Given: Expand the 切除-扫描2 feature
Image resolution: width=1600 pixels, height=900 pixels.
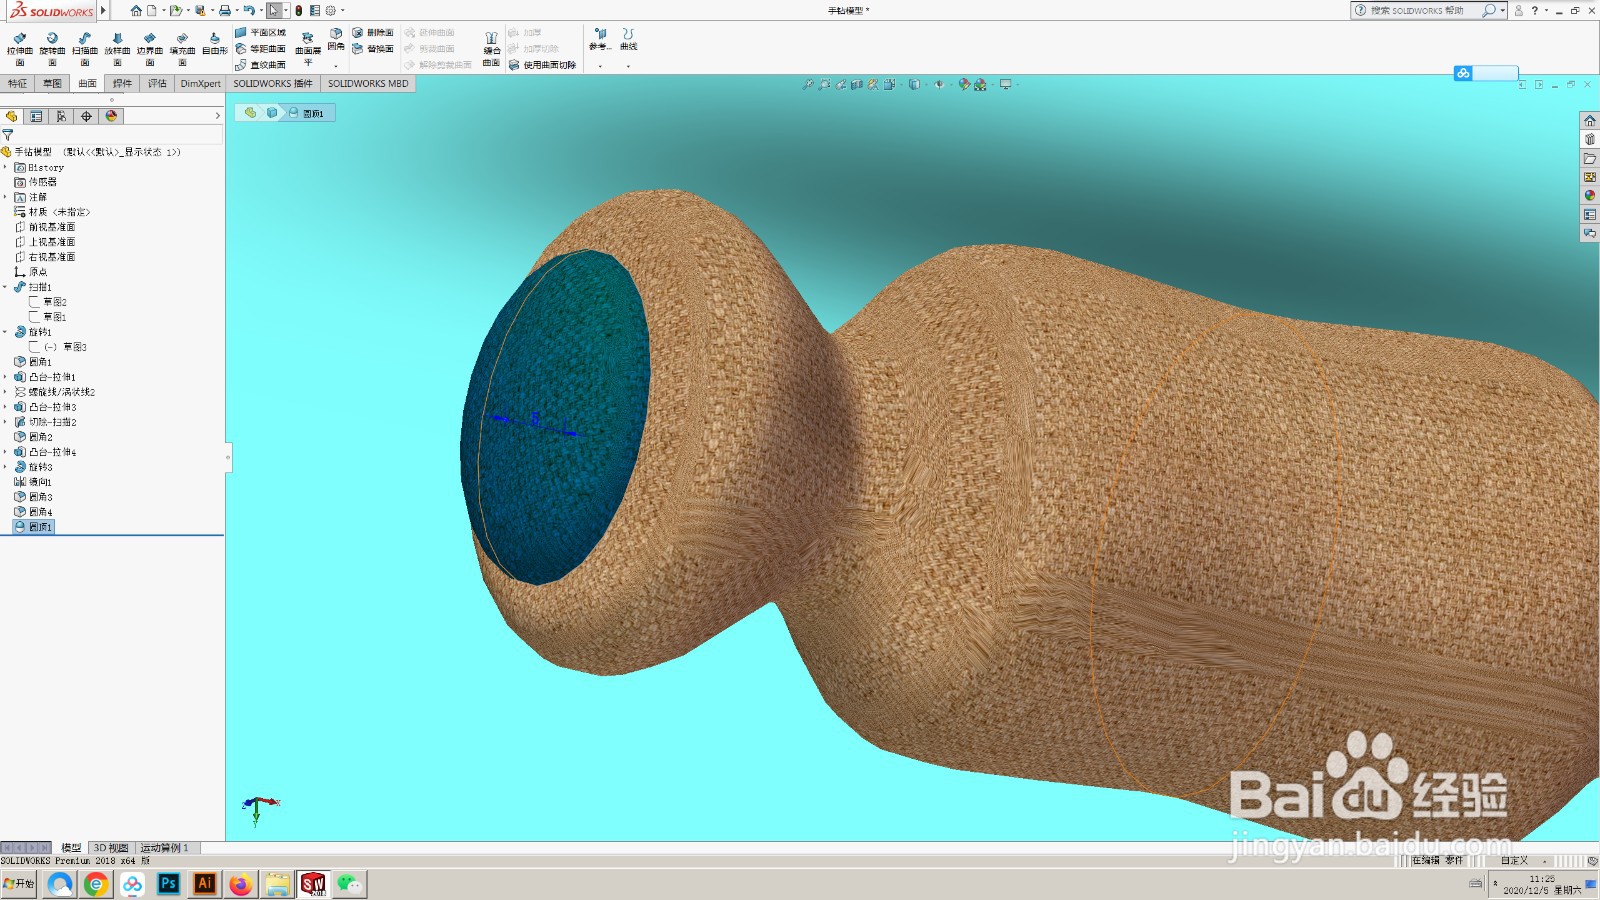Looking at the screenshot, I should click(x=5, y=422).
